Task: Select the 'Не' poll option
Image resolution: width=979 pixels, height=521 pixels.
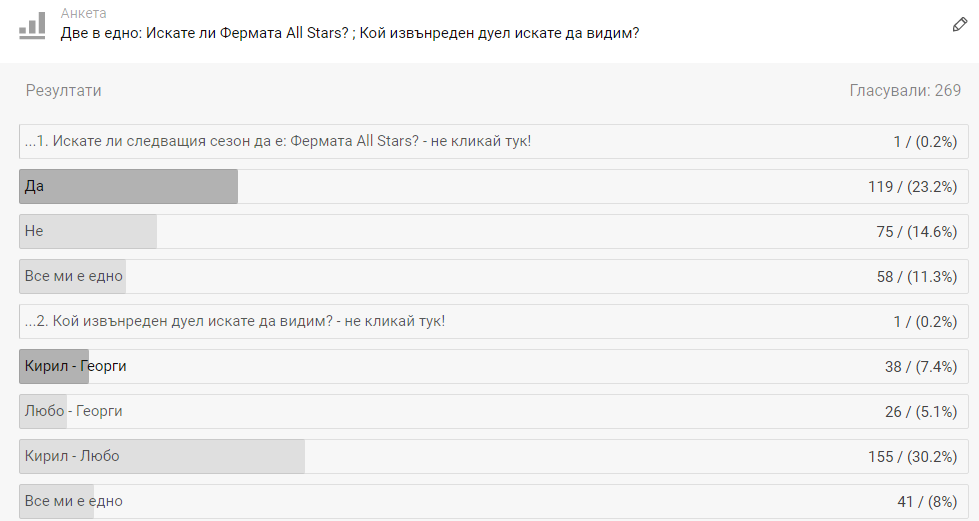Action: tap(494, 231)
